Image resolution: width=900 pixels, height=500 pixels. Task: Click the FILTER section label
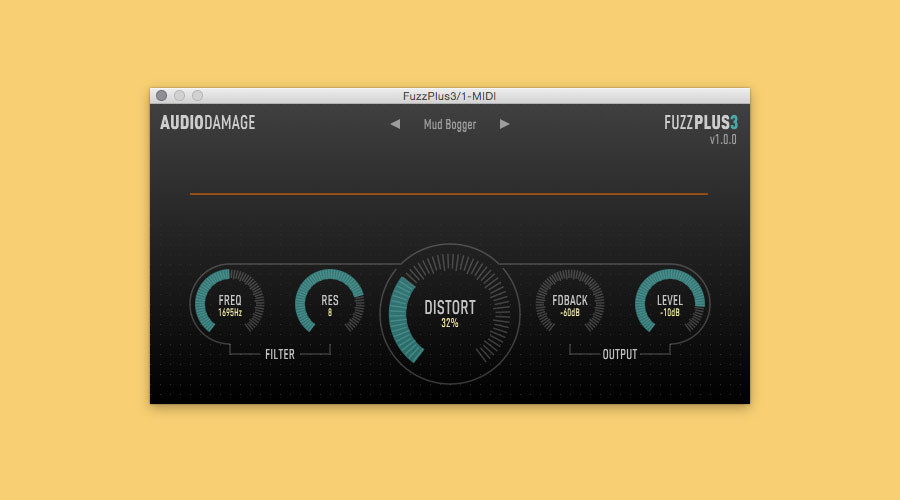coord(280,354)
